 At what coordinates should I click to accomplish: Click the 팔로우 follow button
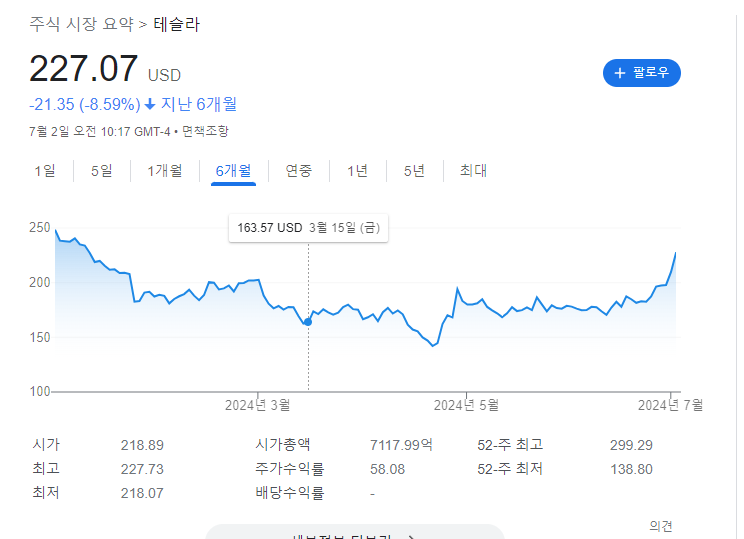[x=642, y=73]
